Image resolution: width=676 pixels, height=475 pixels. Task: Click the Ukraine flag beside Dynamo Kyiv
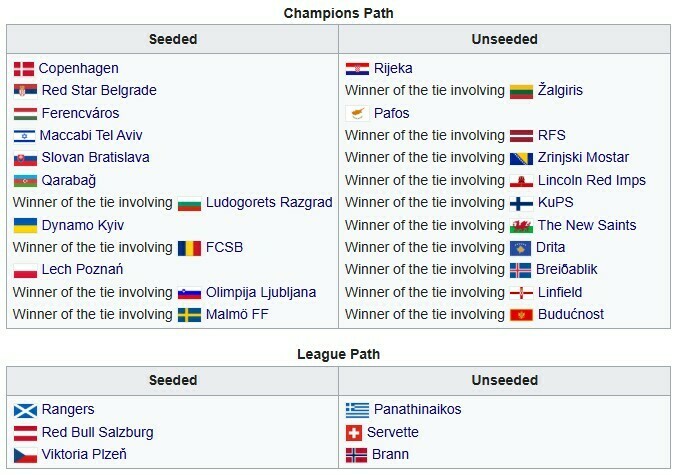(x=24, y=225)
